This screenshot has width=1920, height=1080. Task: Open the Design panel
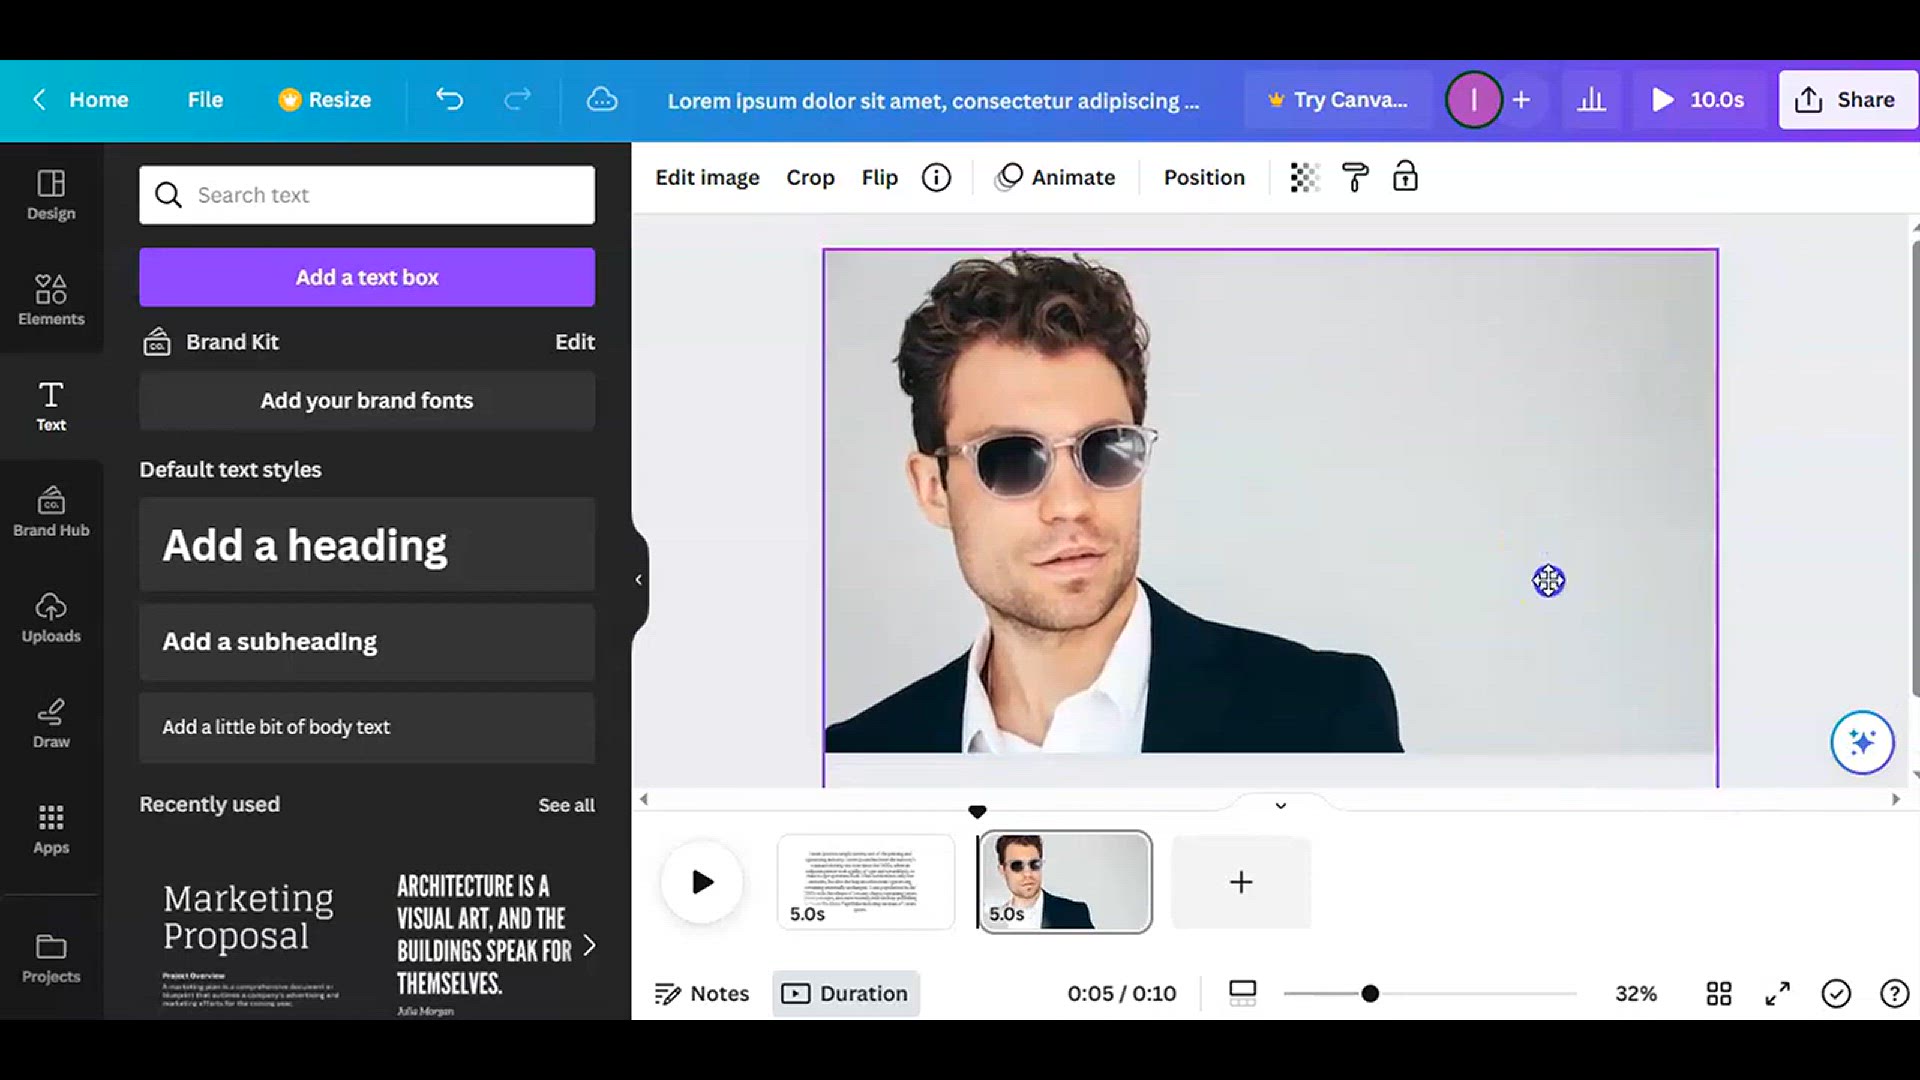51,195
